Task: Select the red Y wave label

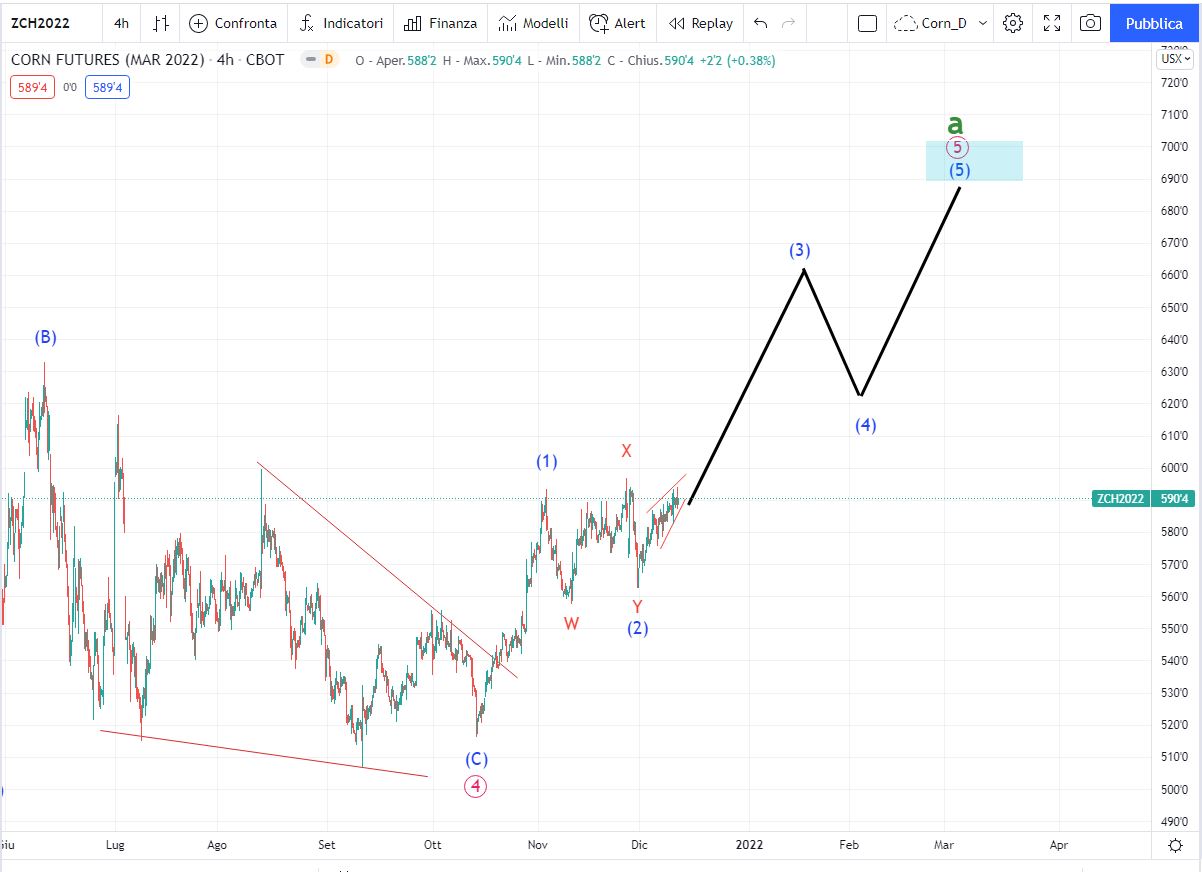Action: [x=638, y=606]
